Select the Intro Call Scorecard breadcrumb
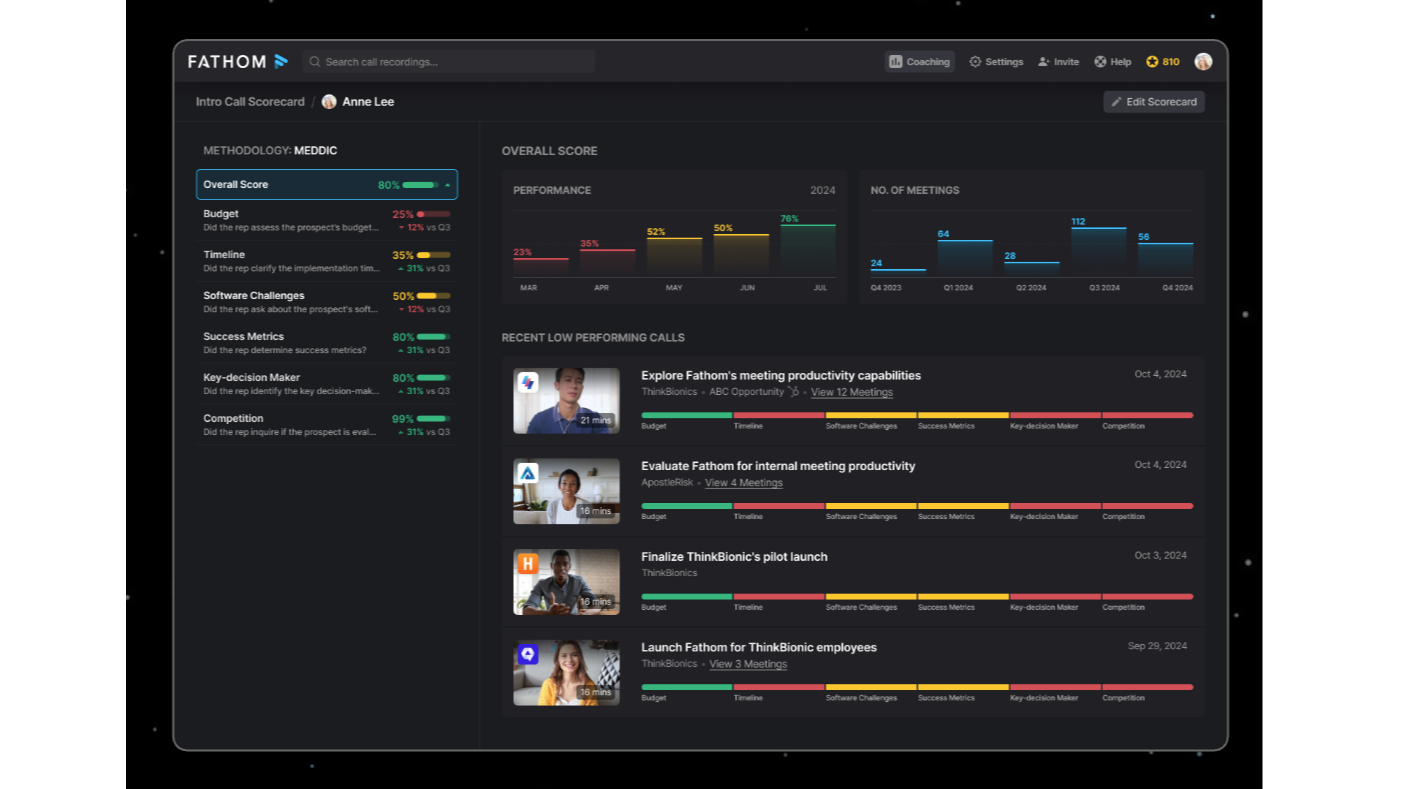Viewport: 1403px width, 789px height. [249, 101]
